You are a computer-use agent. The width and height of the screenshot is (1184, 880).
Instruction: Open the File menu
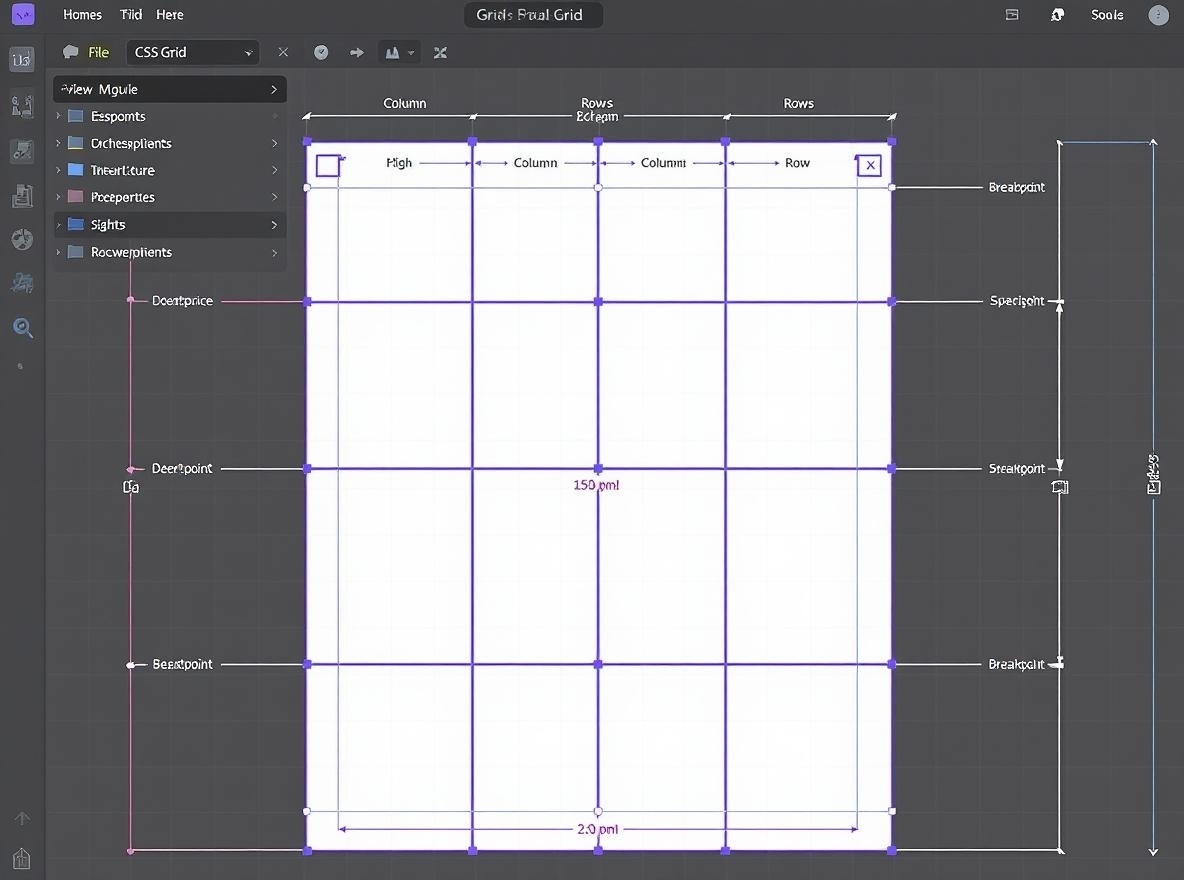(98, 52)
